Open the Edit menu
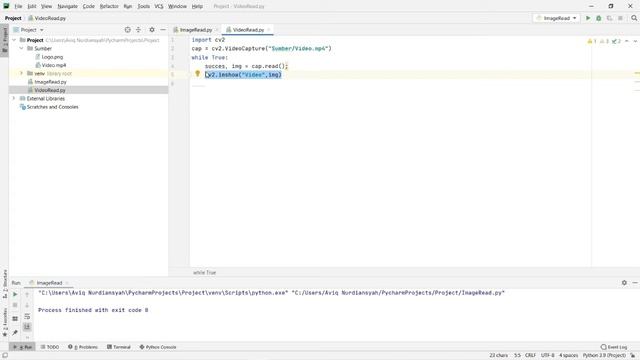This screenshot has height=360, width=640. pyautogui.click(x=32, y=6)
